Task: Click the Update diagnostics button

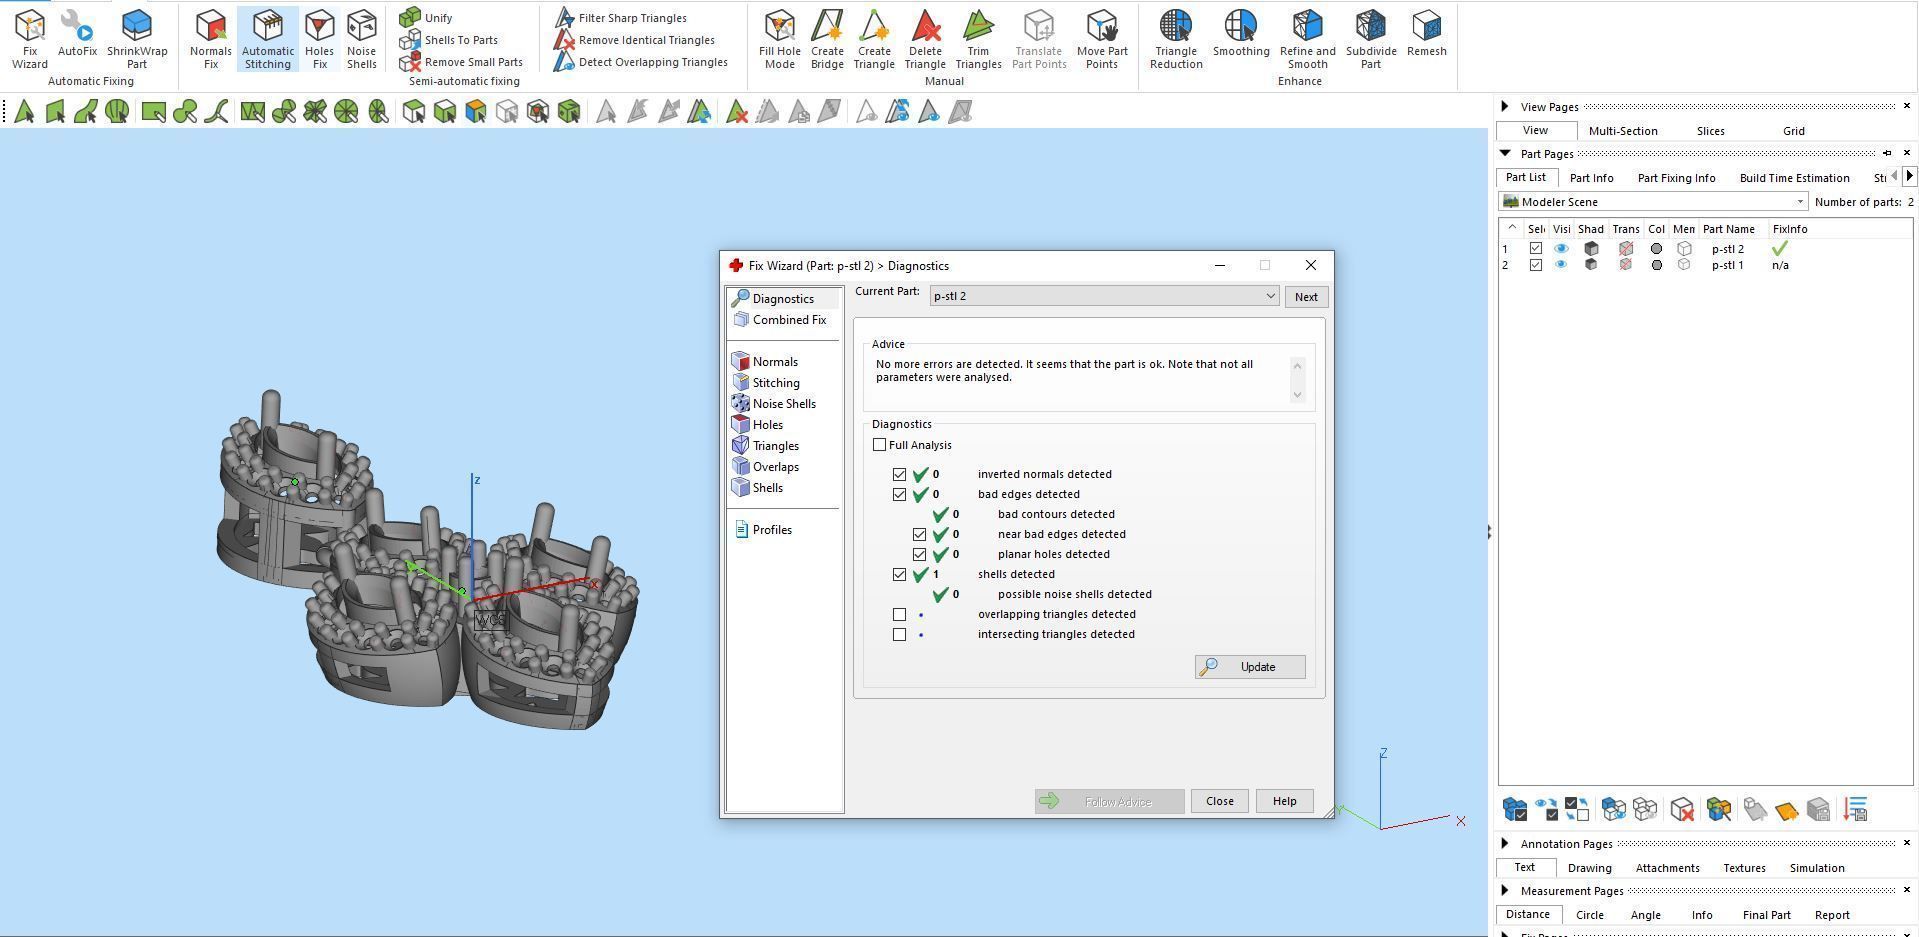Action: point(1250,667)
